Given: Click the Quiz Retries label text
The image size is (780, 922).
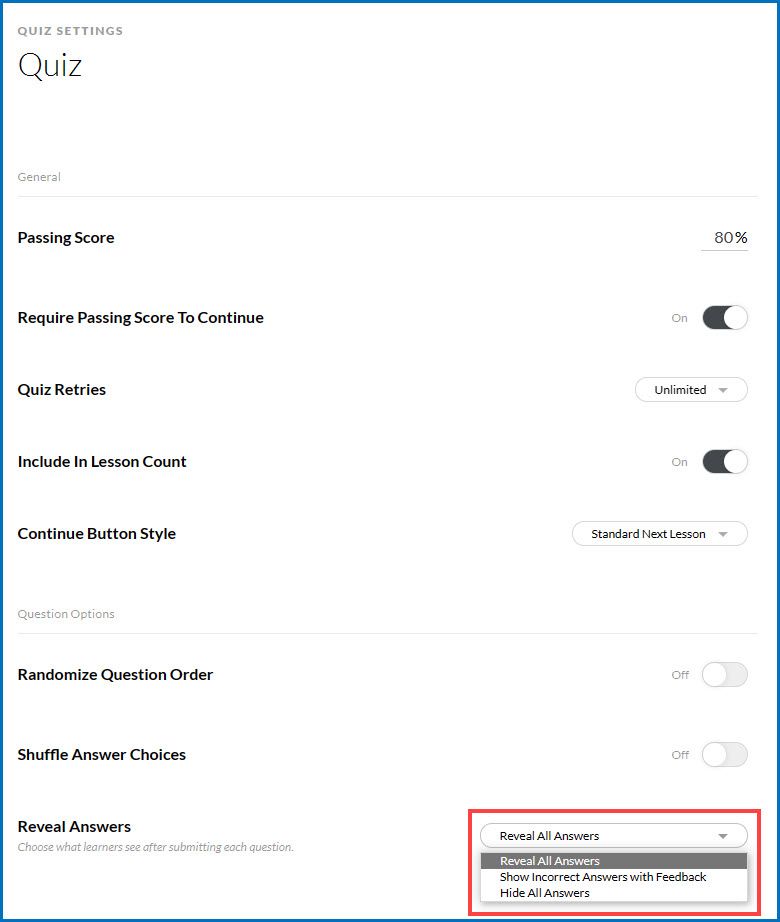Looking at the screenshot, I should [62, 390].
